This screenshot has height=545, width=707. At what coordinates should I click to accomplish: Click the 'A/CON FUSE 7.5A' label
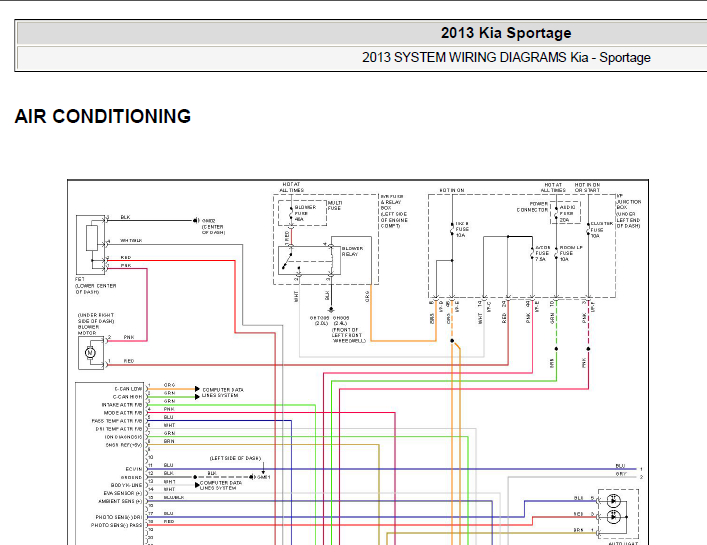point(542,253)
